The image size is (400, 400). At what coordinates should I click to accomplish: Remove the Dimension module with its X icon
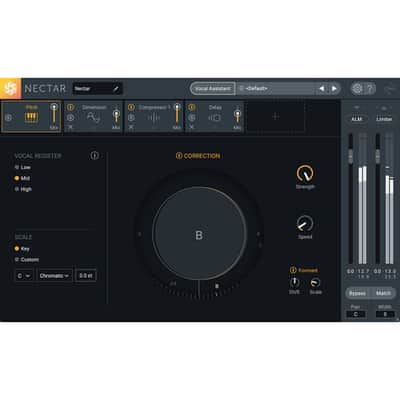(x=70, y=127)
